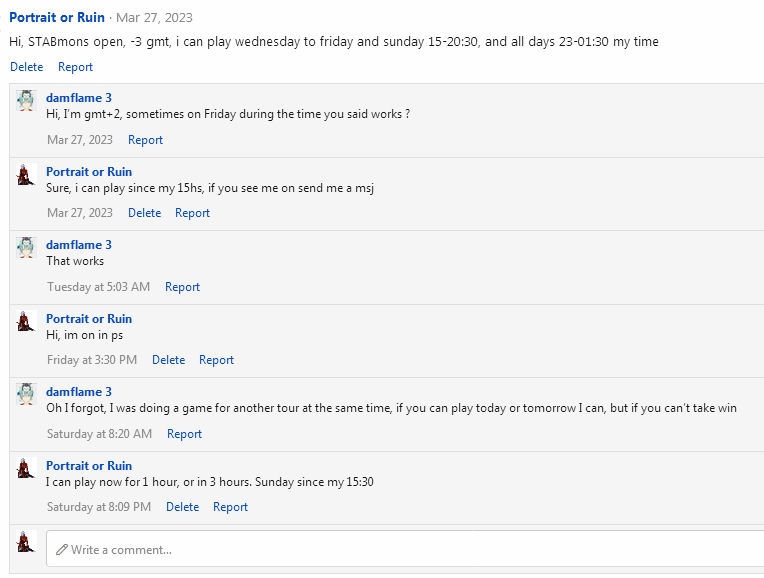764x578 pixels.
Task: Report the main post
Action: click(x=75, y=67)
